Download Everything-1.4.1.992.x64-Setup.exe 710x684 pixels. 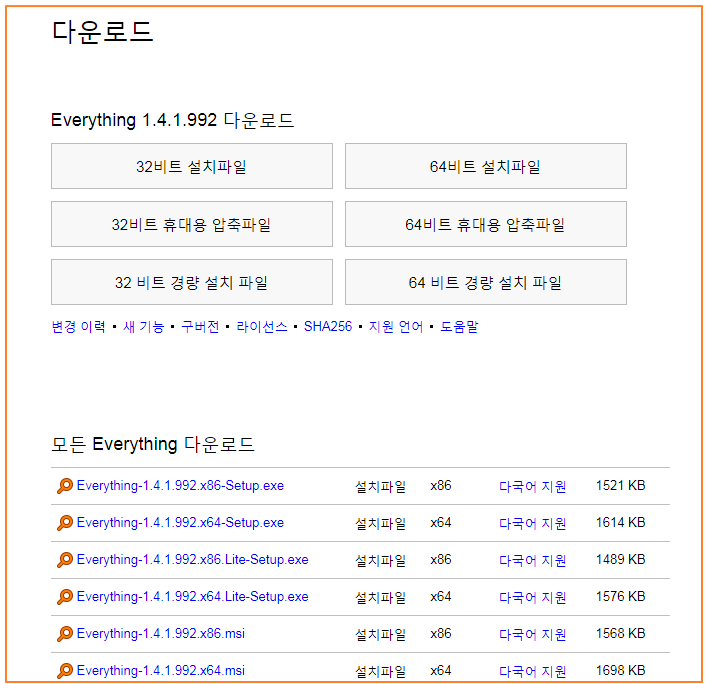tap(180, 523)
